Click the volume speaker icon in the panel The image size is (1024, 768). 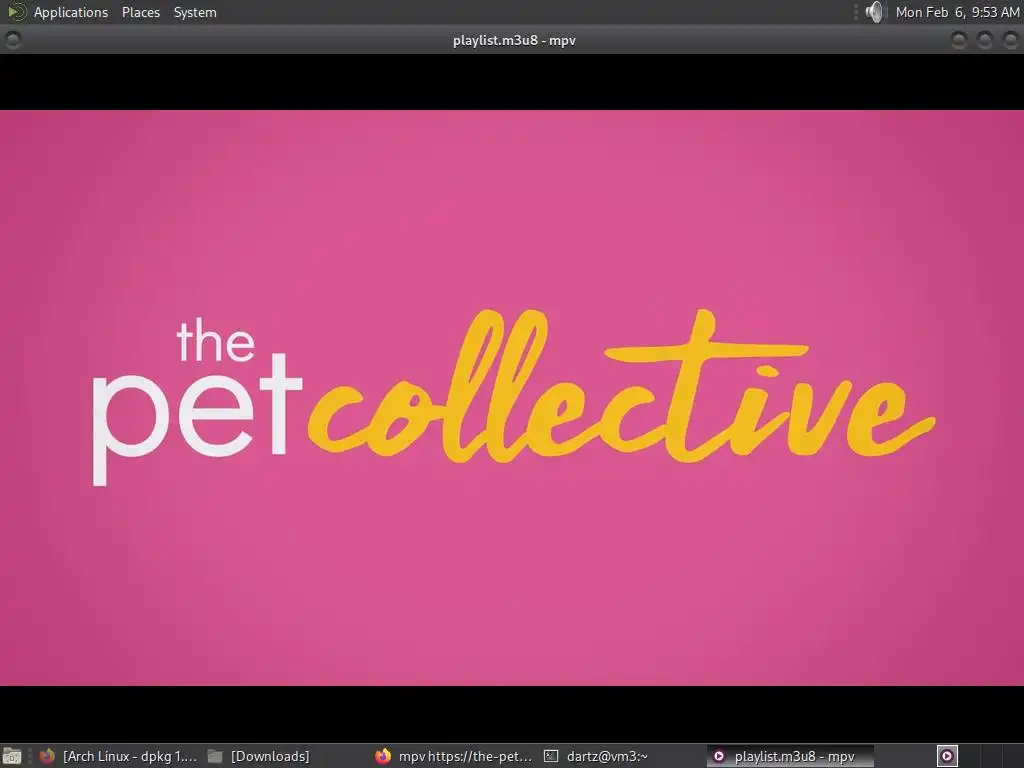(x=874, y=12)
